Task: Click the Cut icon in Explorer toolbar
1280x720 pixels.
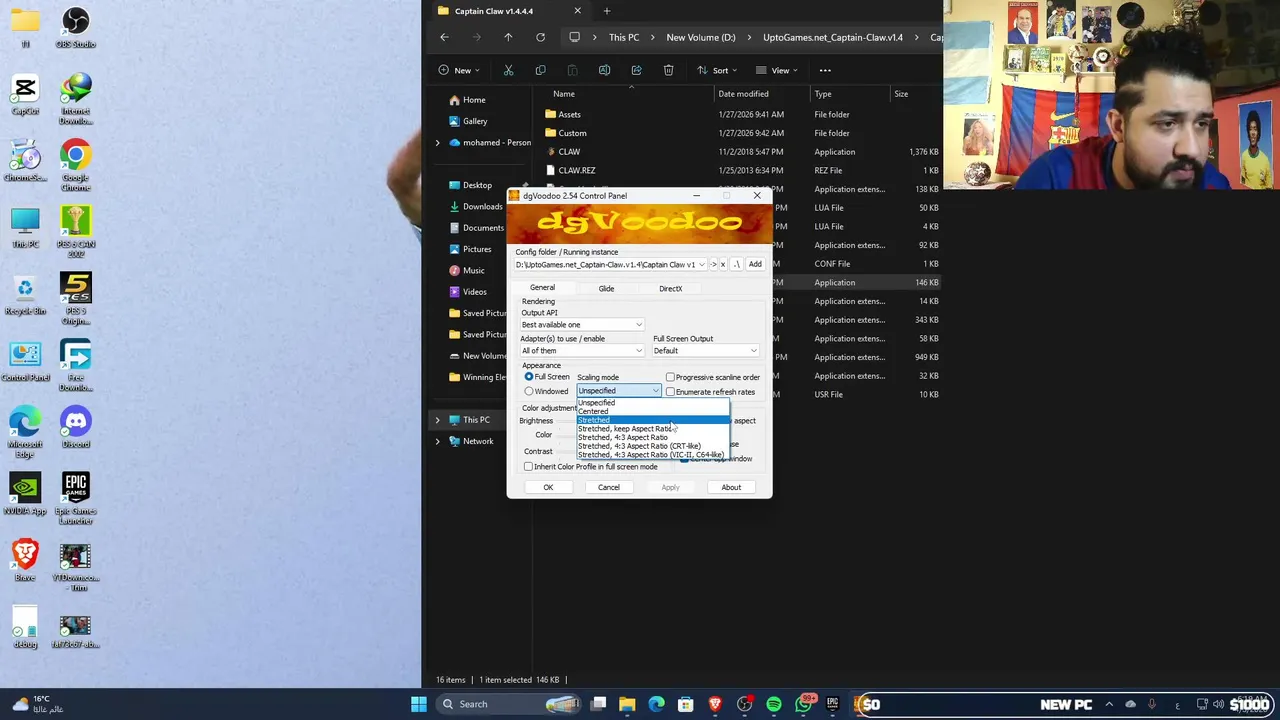Action: [508, 70]
